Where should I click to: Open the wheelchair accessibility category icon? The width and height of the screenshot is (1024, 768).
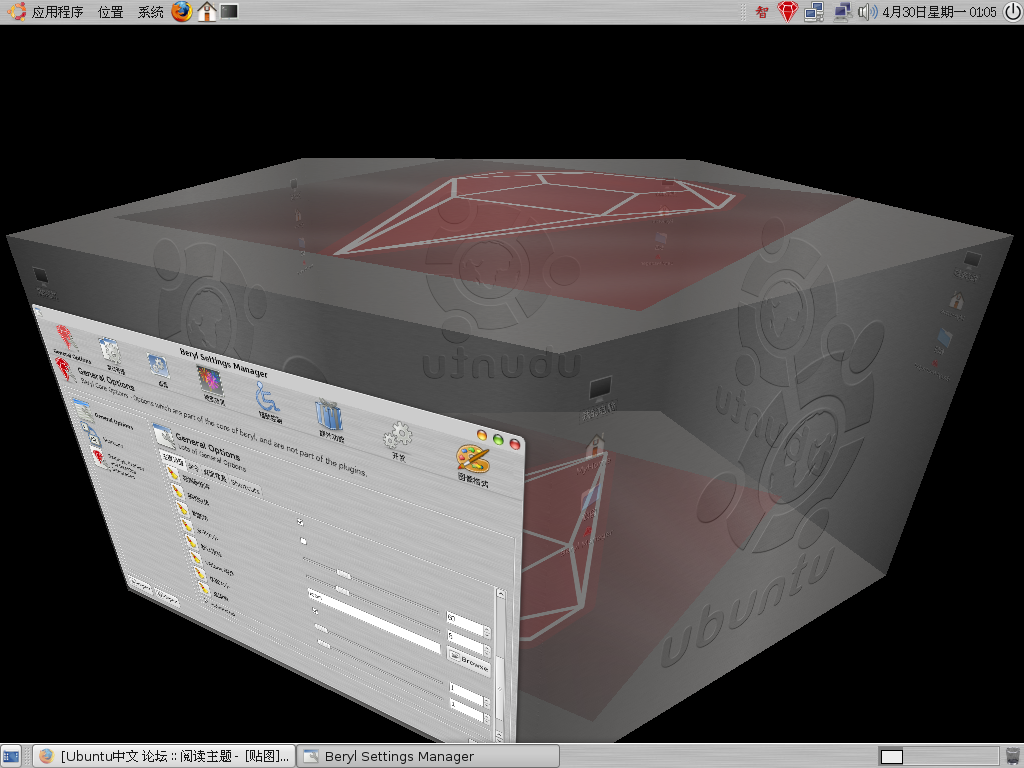[x=268, y=400]
